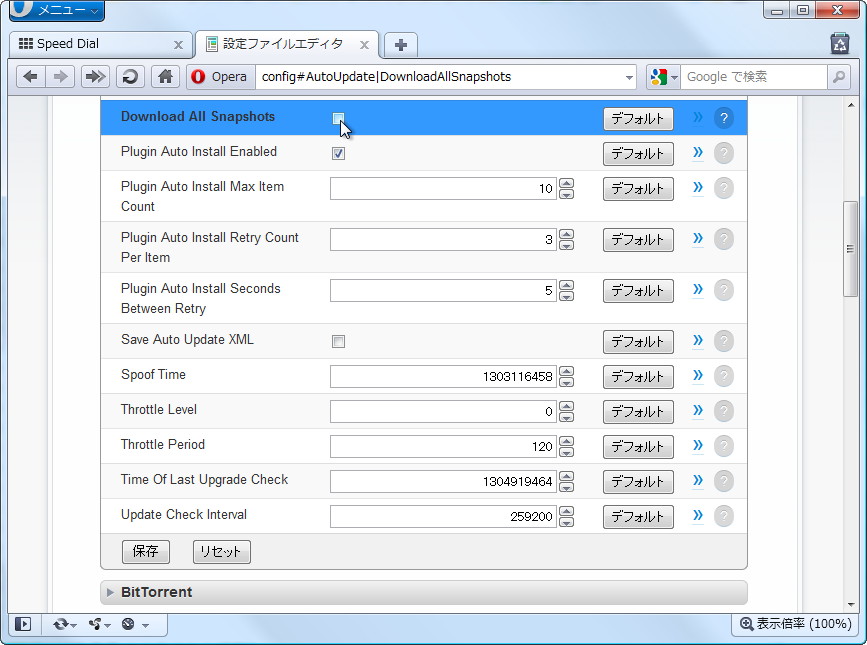Image resolution: width=867 pixels, height=645 pixels.
Task: Click the Google で検索 search field
Action: 754,77
